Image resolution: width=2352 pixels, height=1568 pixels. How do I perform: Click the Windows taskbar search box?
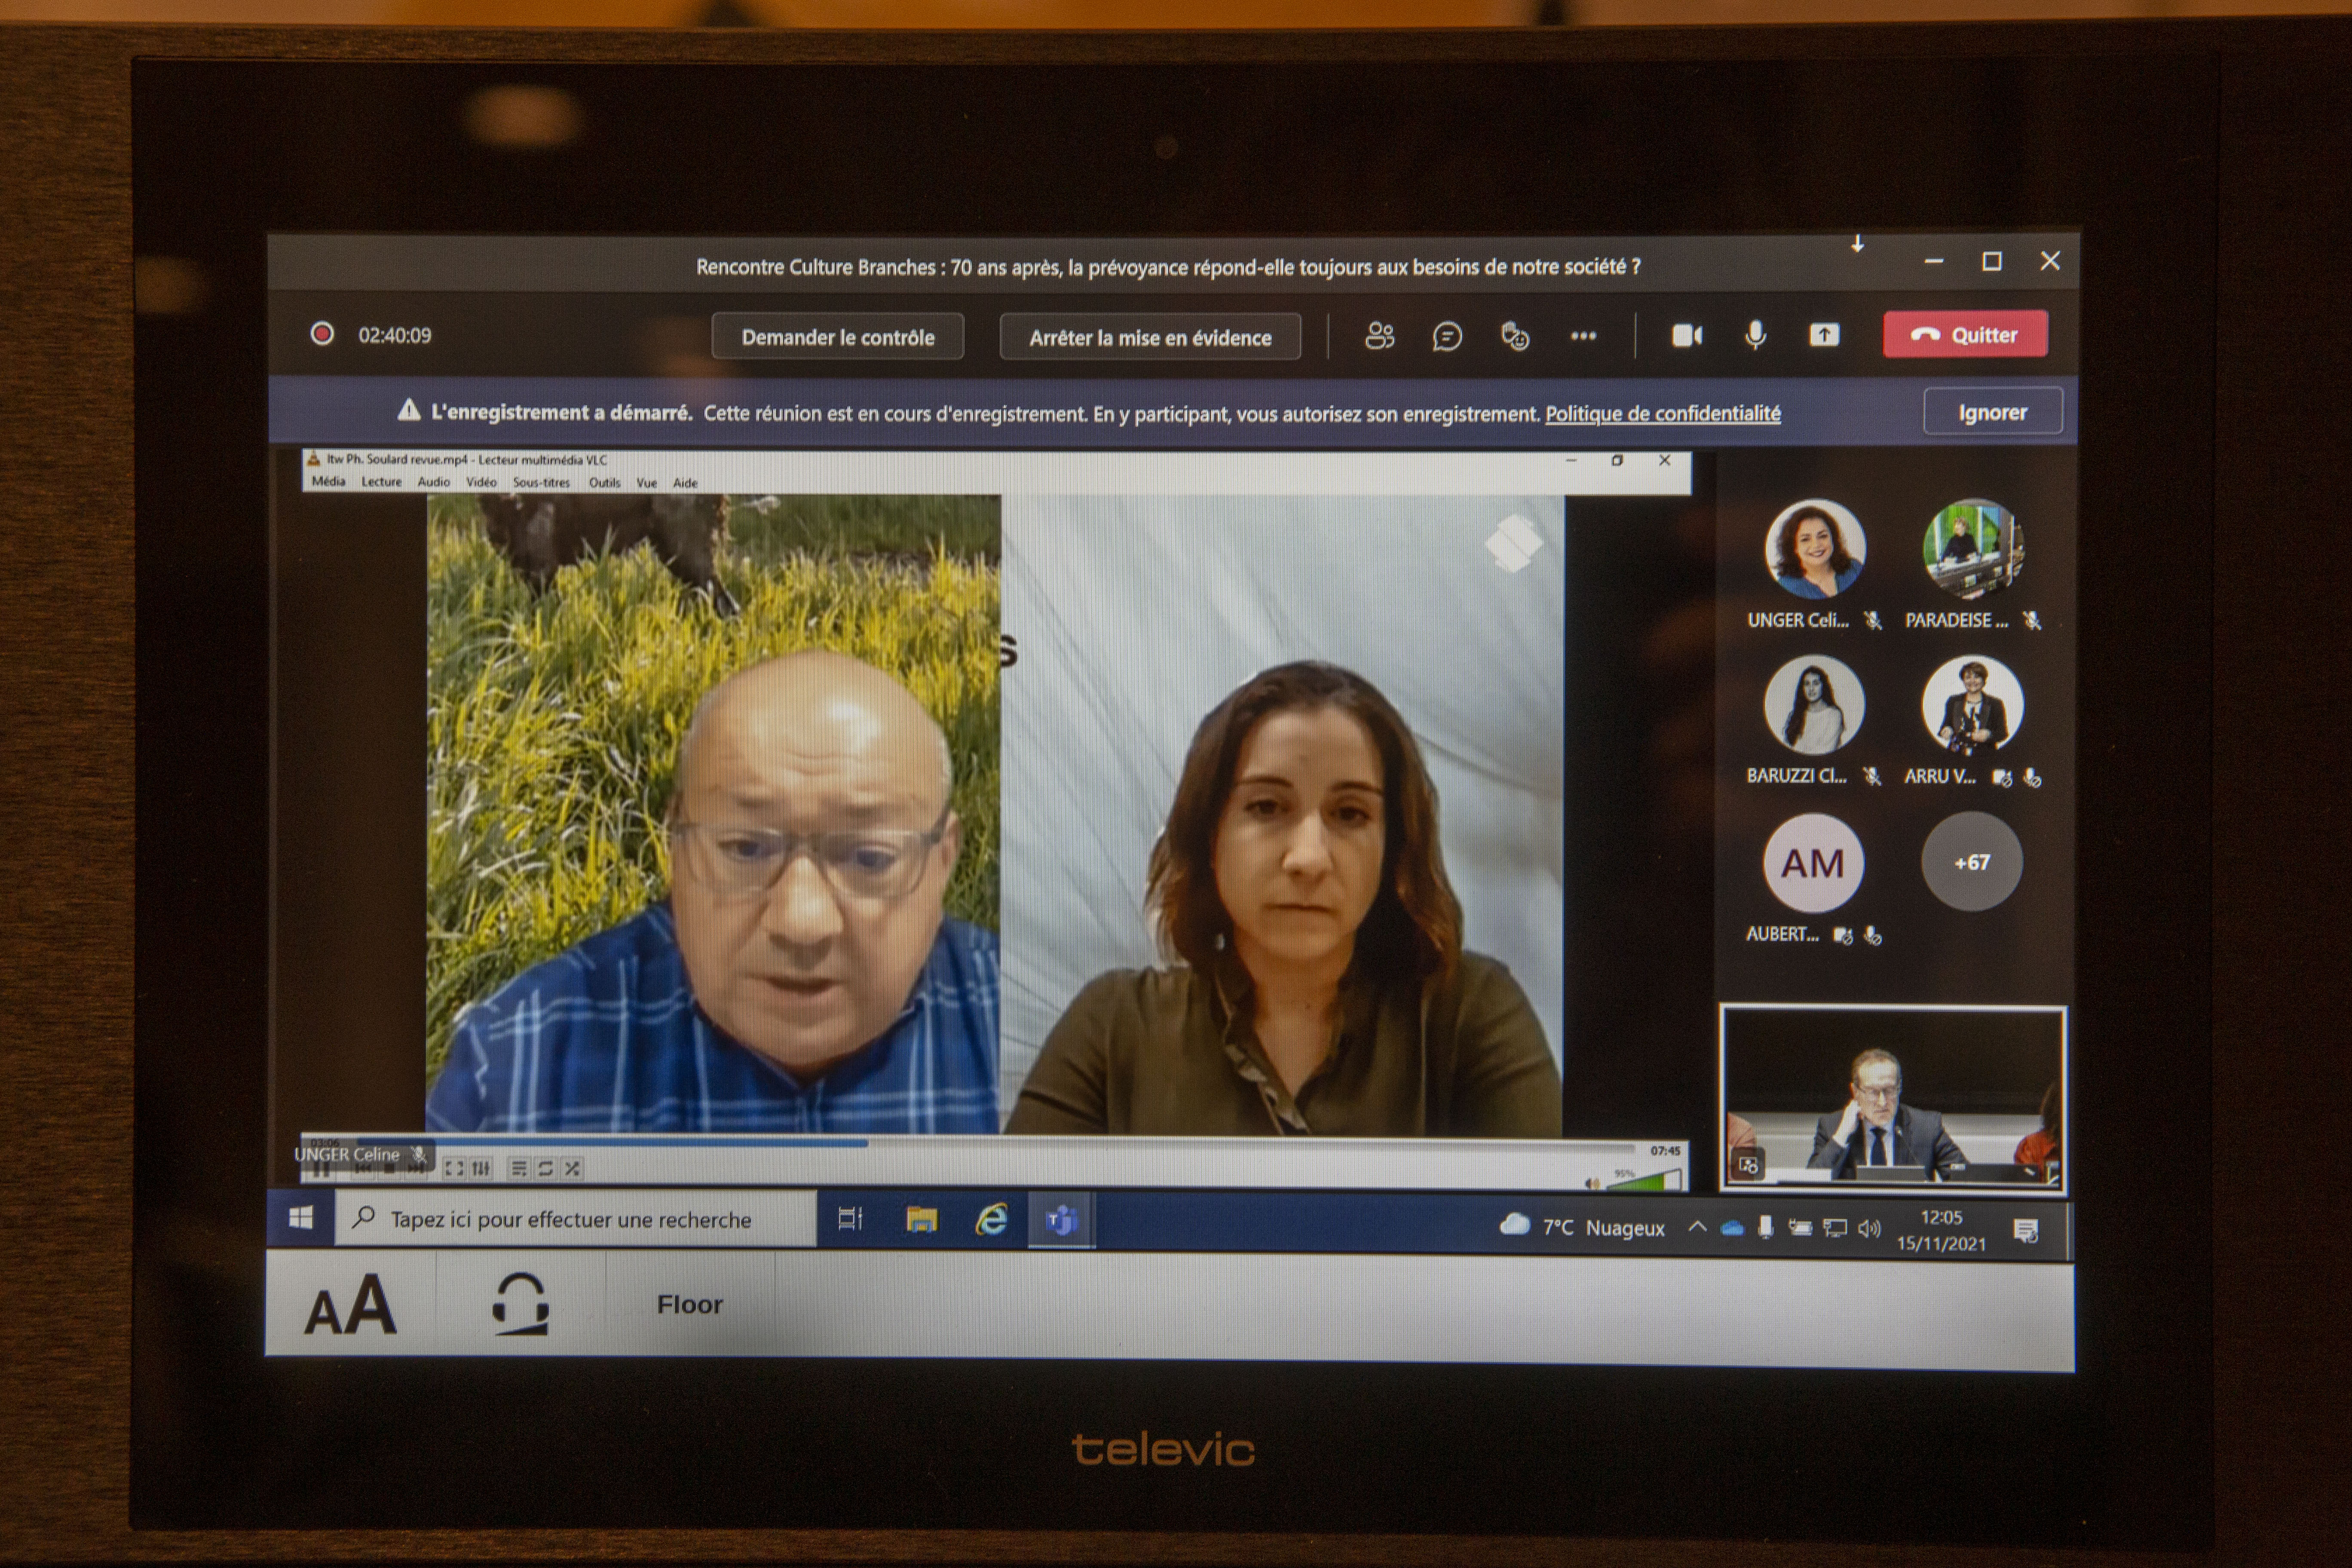[x=575, y=1219]
